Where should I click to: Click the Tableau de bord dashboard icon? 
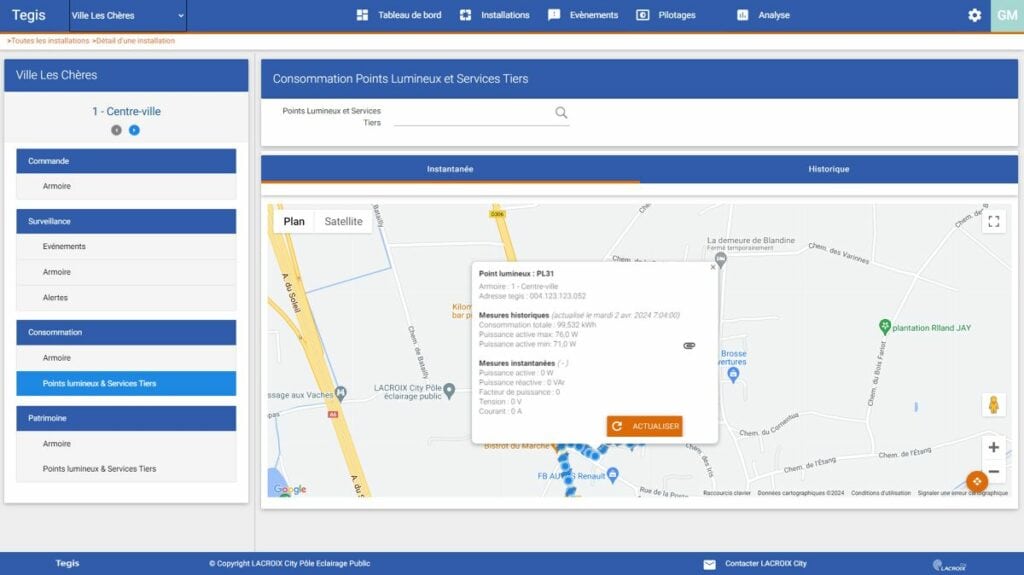[x=362, y=15]
